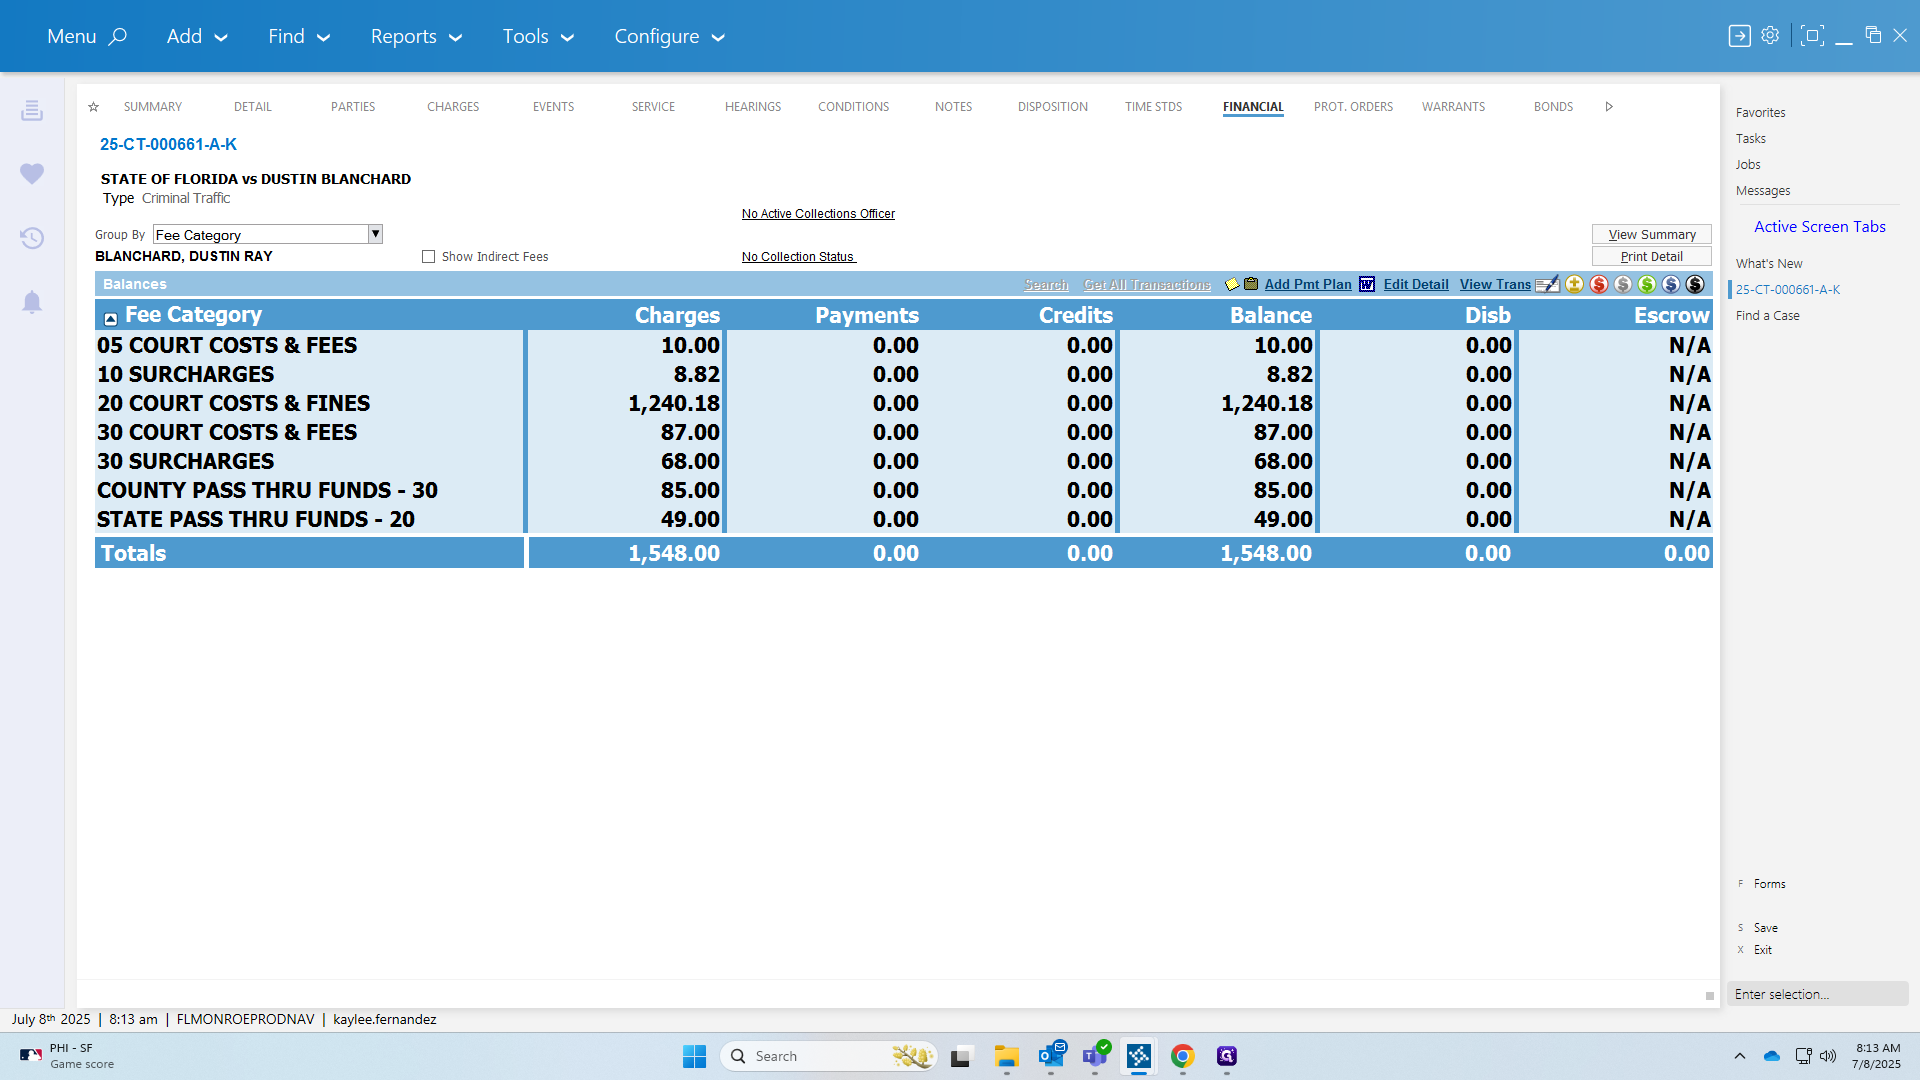Click the Edit Detail link
This screenshot has height=1080, width=1920.
pyautogui.click(x=1416, y=285)
